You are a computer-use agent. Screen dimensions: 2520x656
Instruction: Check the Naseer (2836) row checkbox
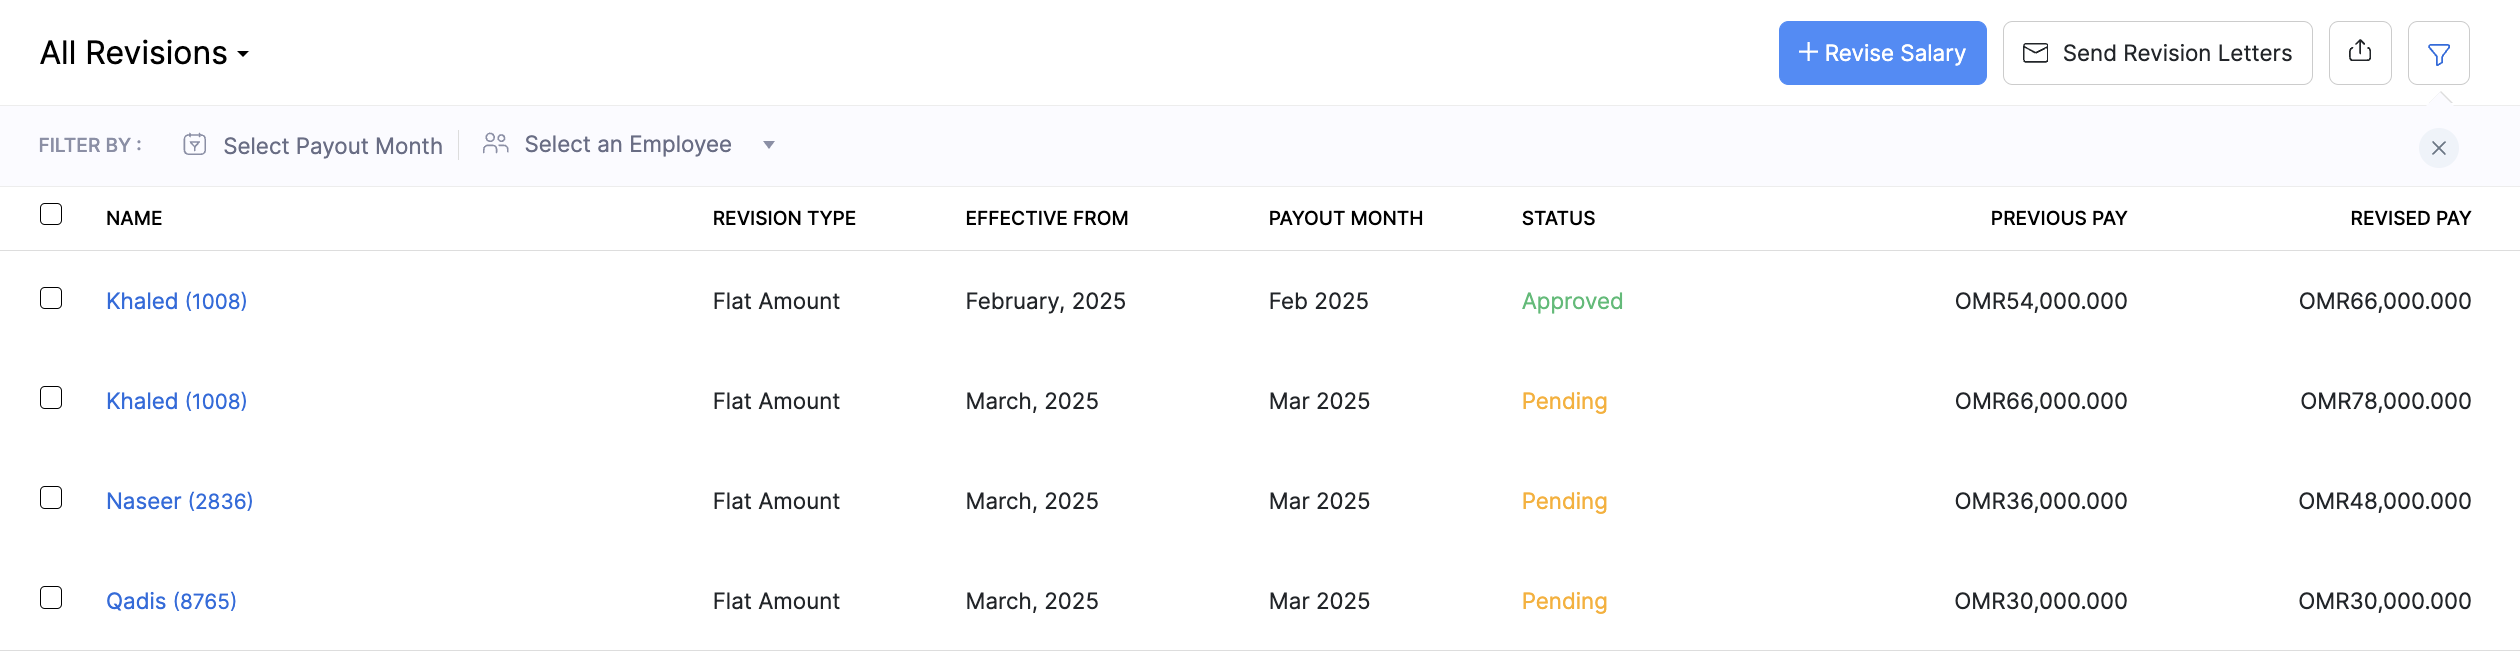(x=51, y=498)
